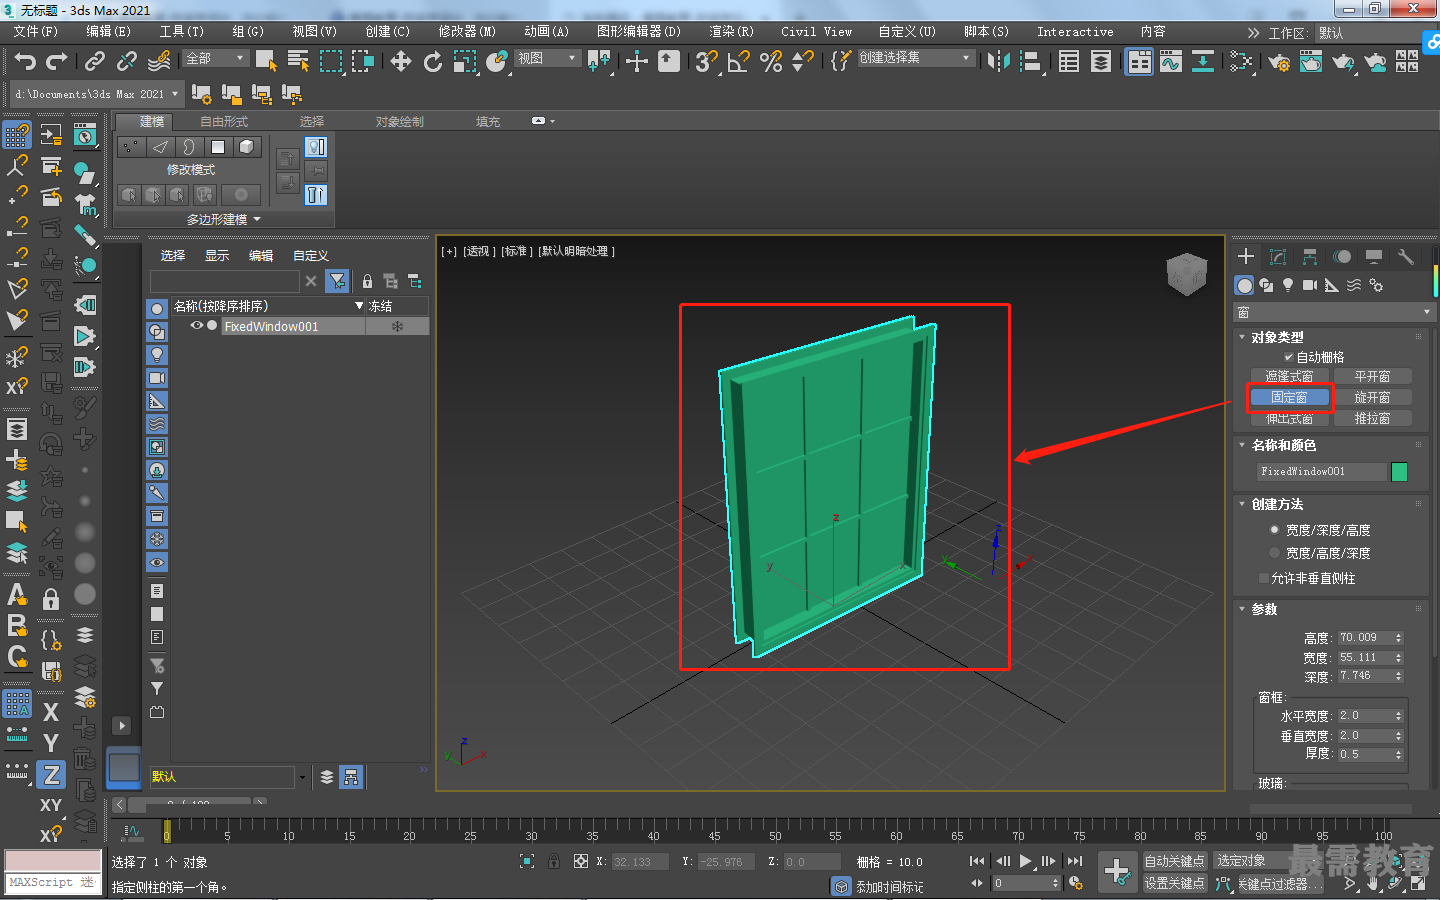Open the 视图 reference coordinate dropdown

point(548,59)
